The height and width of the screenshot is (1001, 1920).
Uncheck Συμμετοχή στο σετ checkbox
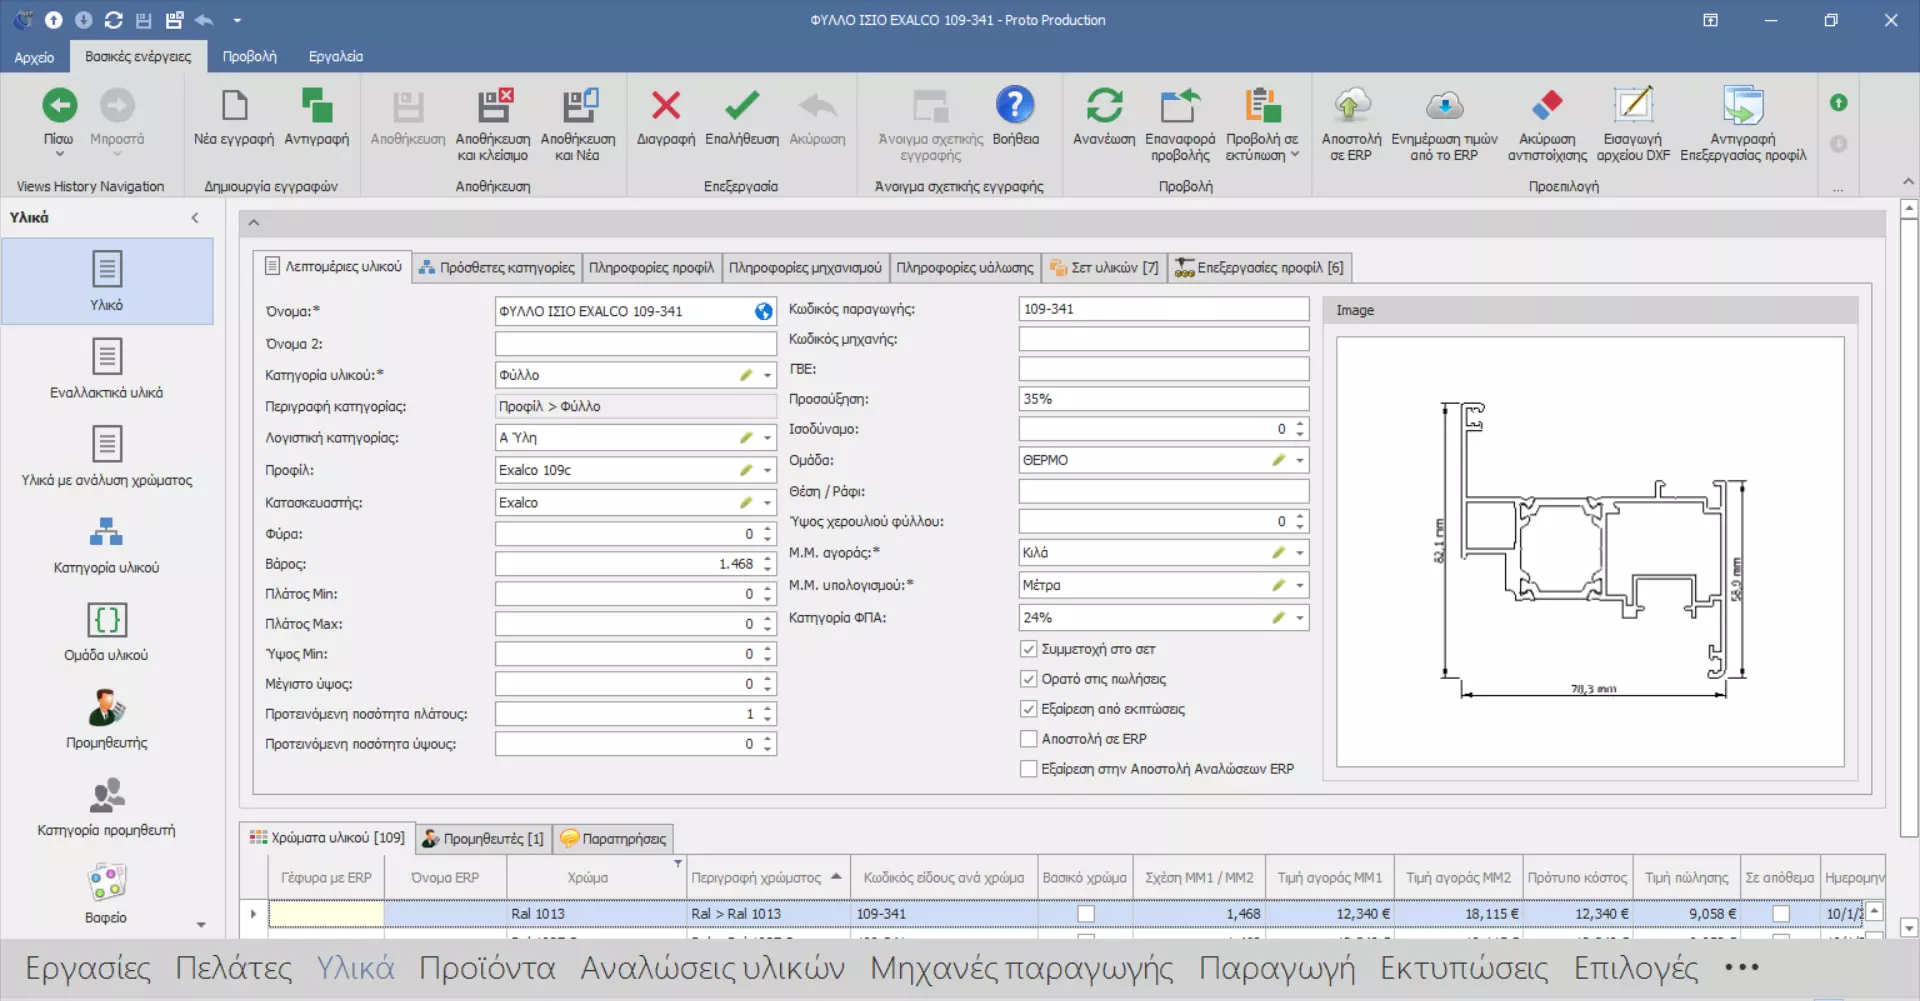click(x=1028, y=649)
